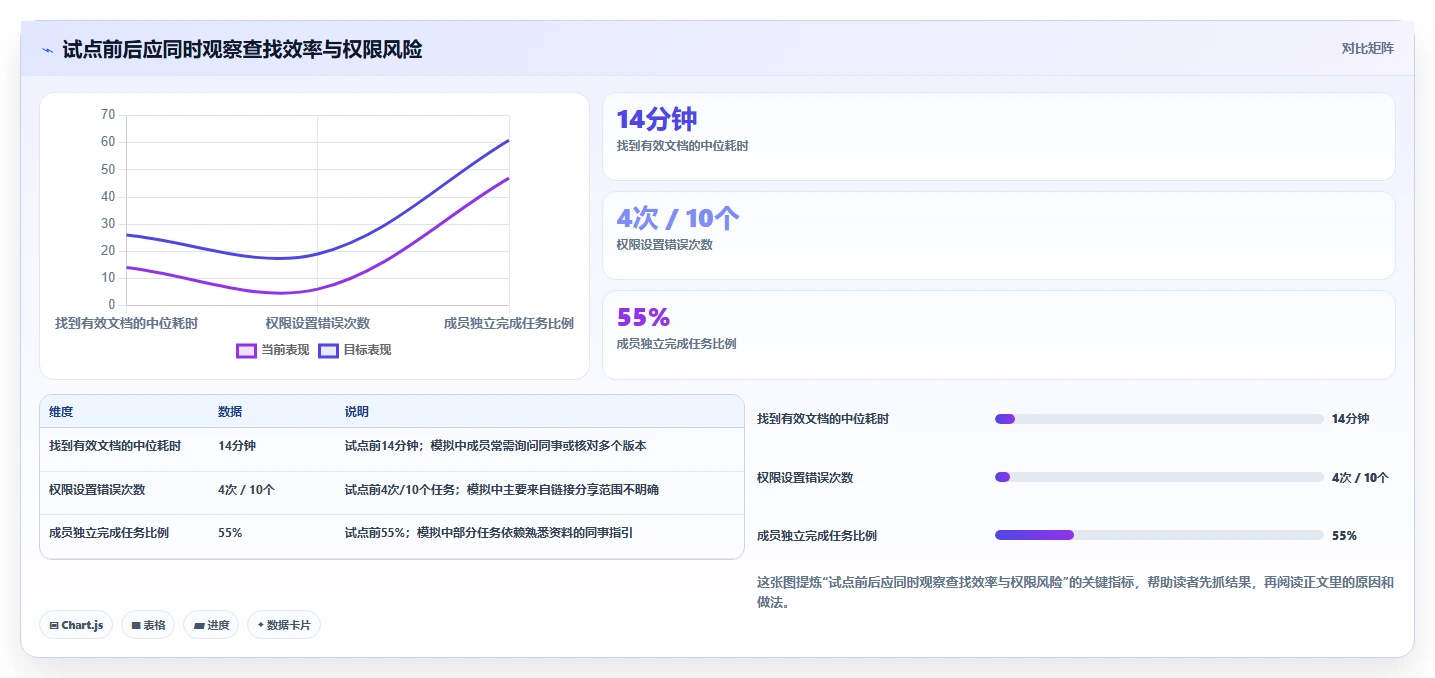The height and width of the screenshot is (678, 1435).
Task: Toggle the 当前表现 legend swatch
Action: [x=247, y=350]
